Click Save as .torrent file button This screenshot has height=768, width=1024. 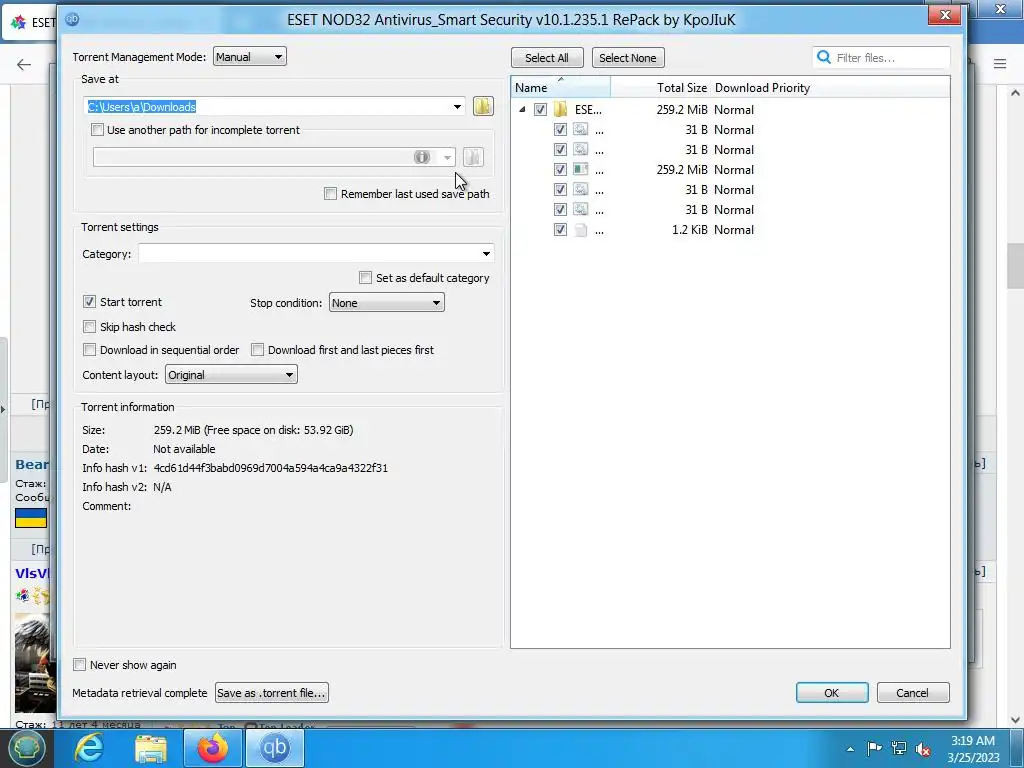tap(272, 693)
